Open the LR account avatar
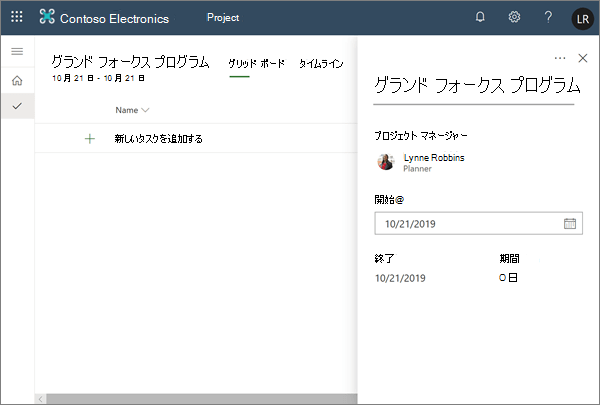This screenshot has height=405, width=600. tap(582, 18)
